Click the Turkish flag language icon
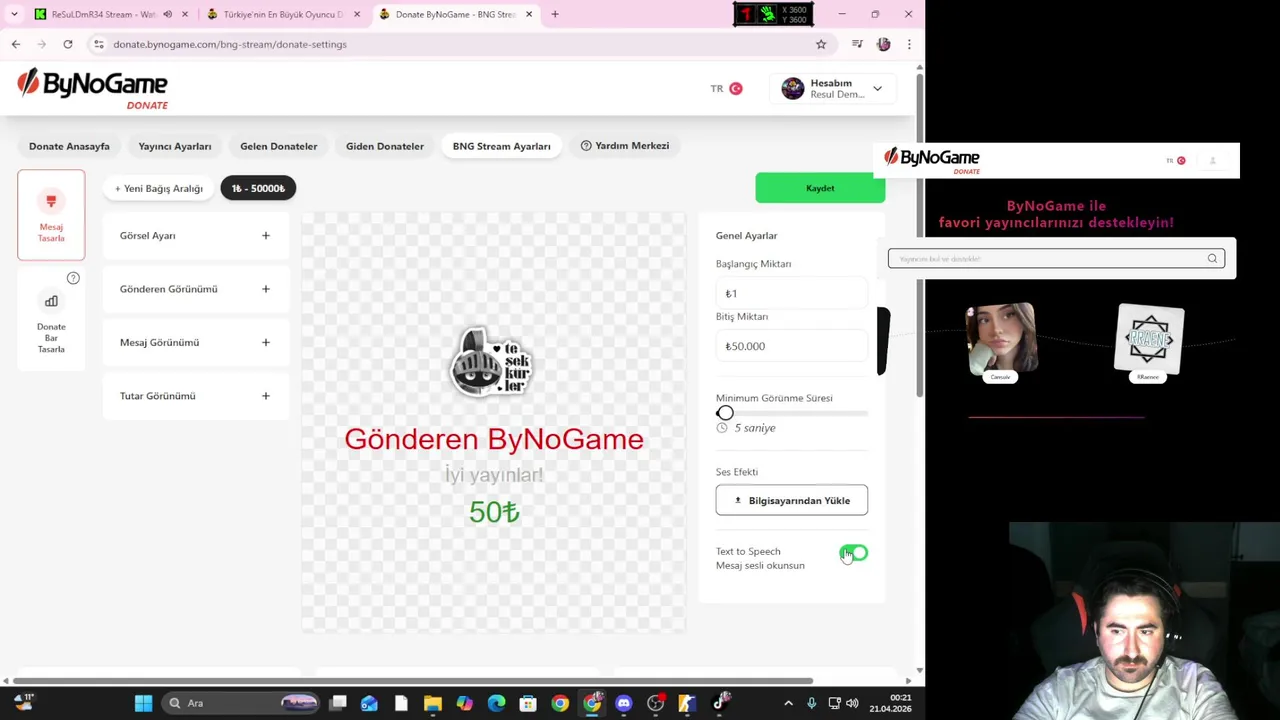This screenshot has height=720, width=1280. (x=736, y=88)
